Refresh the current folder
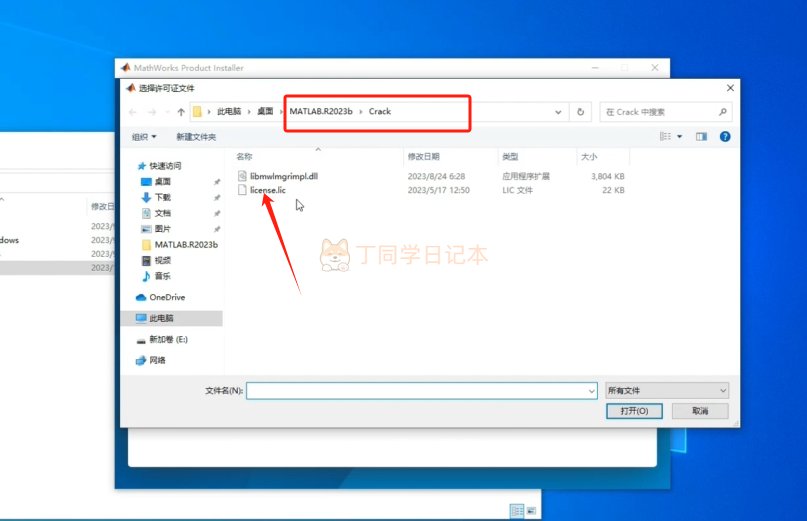 (x=581, y=112)
